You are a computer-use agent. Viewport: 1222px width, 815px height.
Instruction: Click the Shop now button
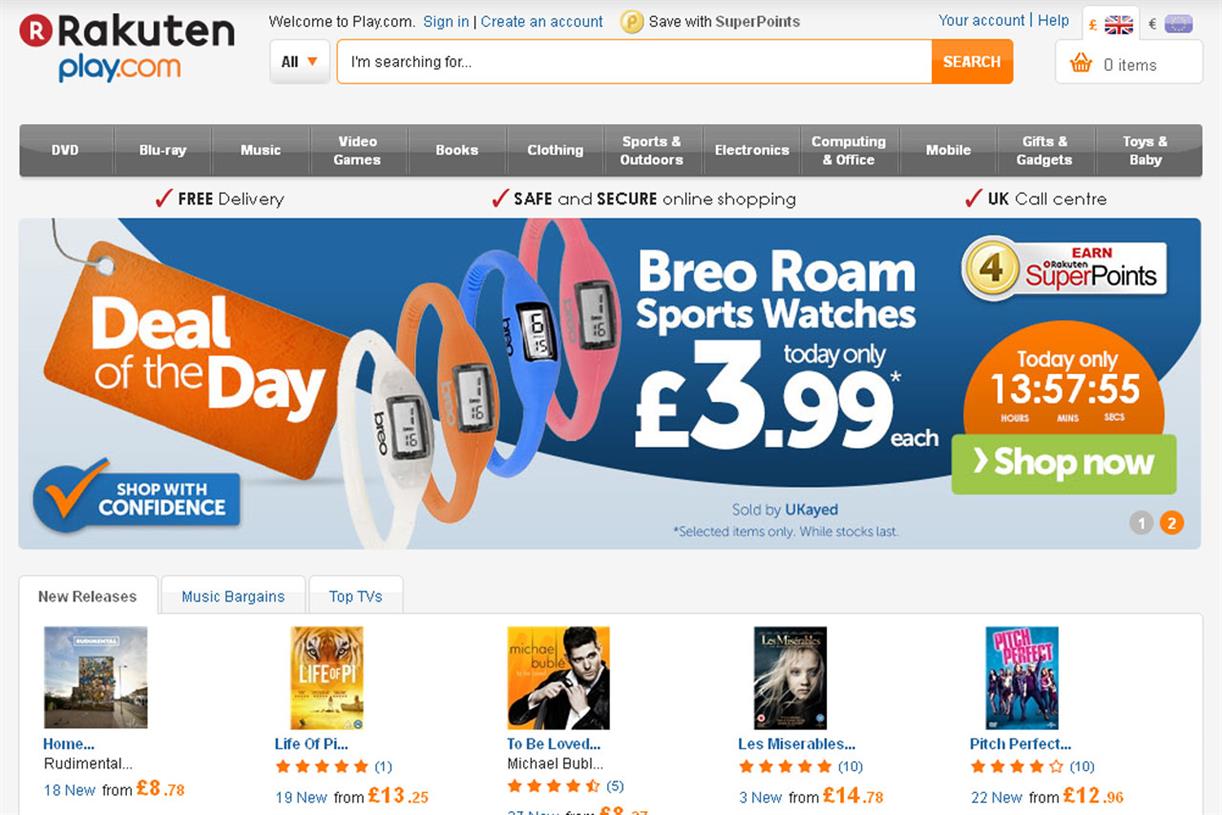pos(1063,463)
